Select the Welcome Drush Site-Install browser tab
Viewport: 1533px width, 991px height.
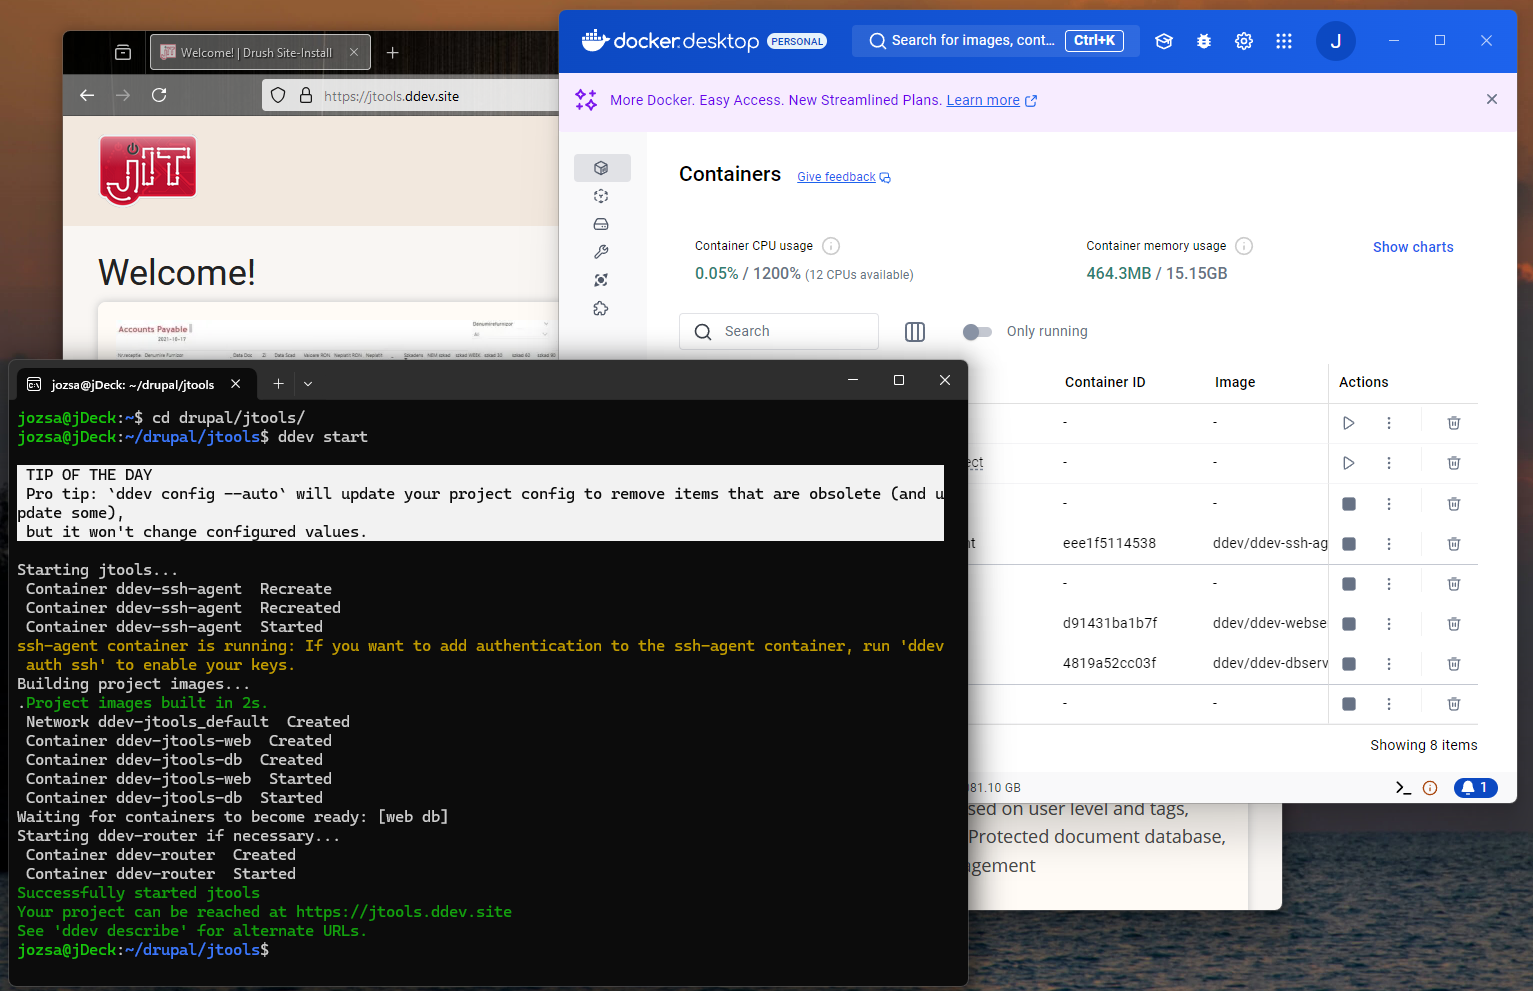[255, 53]
